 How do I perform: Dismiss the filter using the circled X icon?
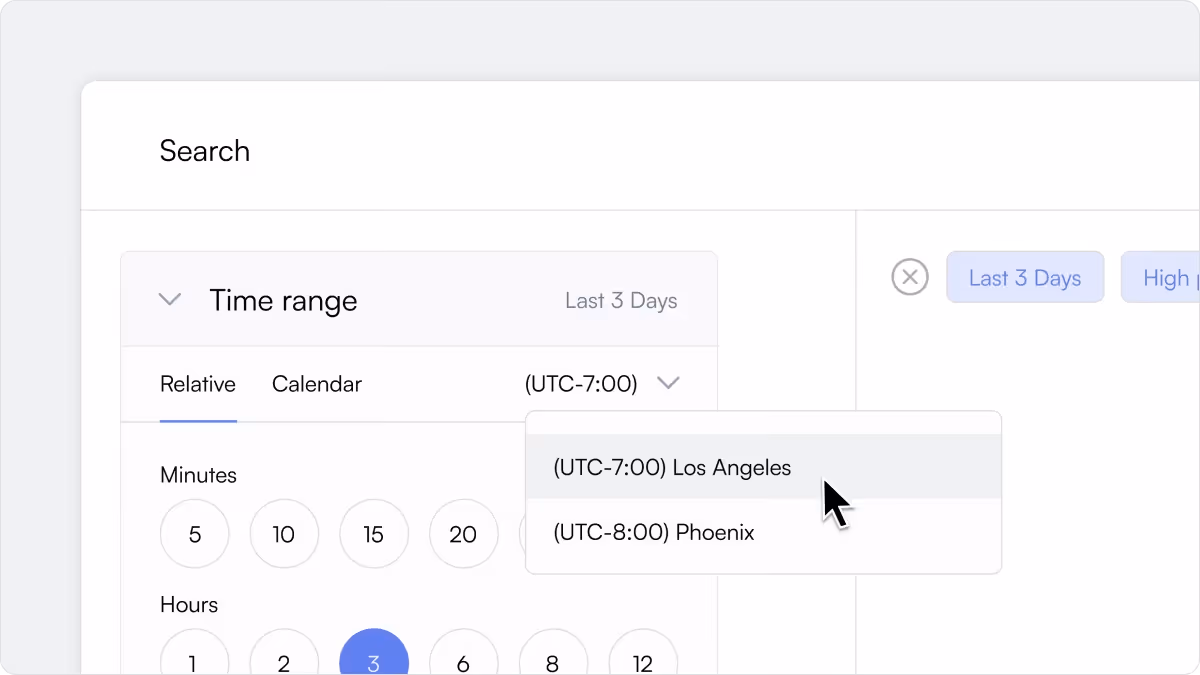910,277
